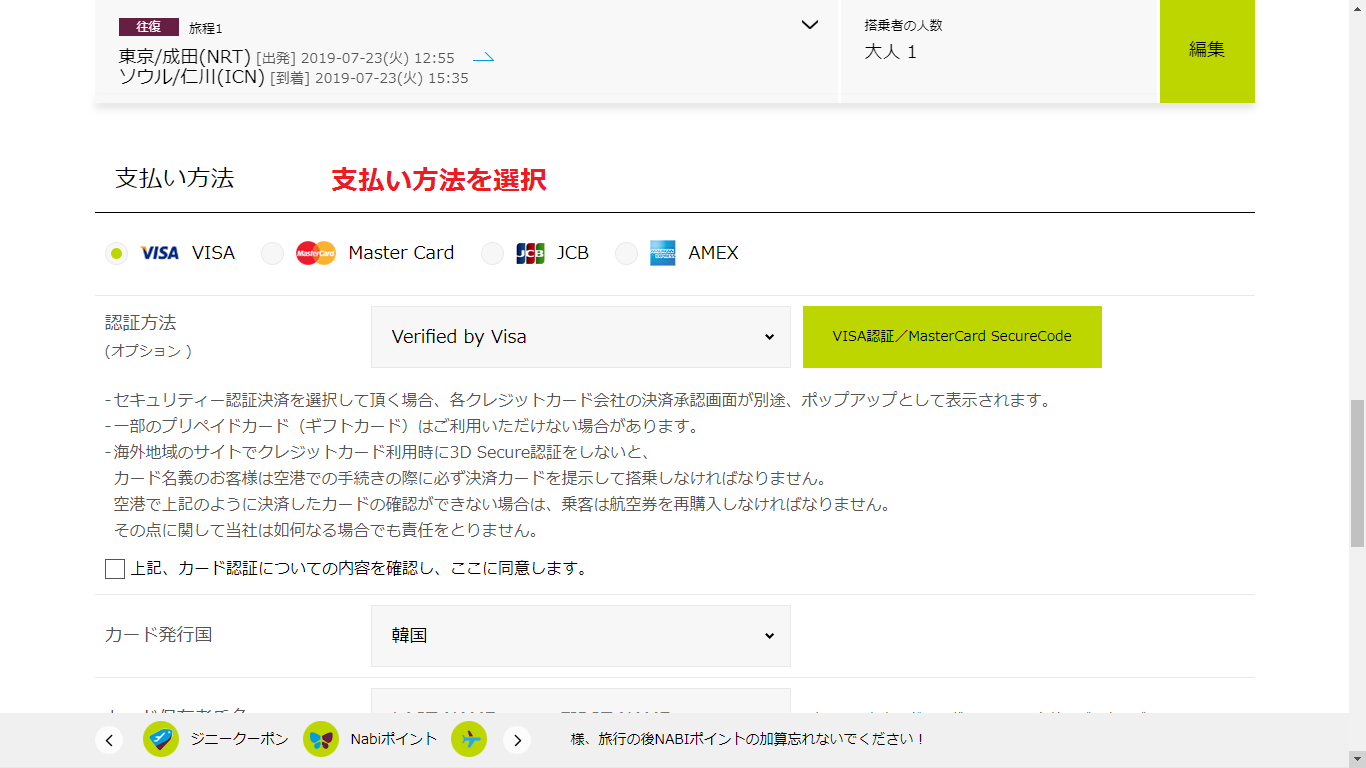Select the JCB radio button

(x=492, y=254)
